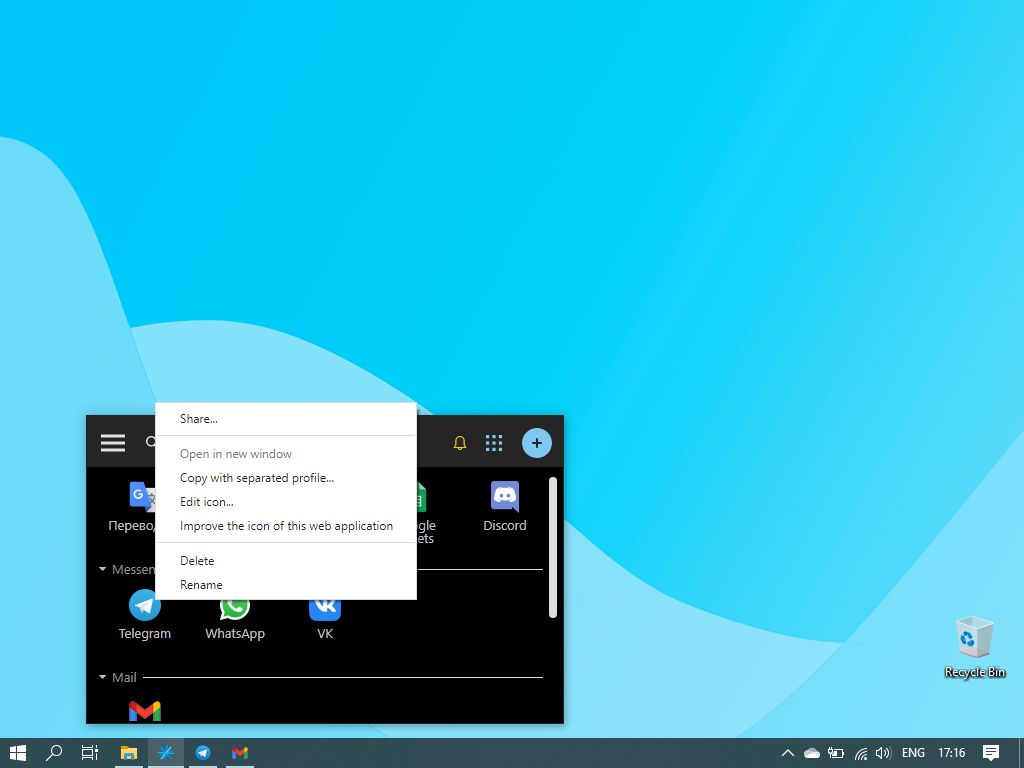Click the taskbar search magnifier
This screenshot has height=768, width=1024.
[54, 753]
